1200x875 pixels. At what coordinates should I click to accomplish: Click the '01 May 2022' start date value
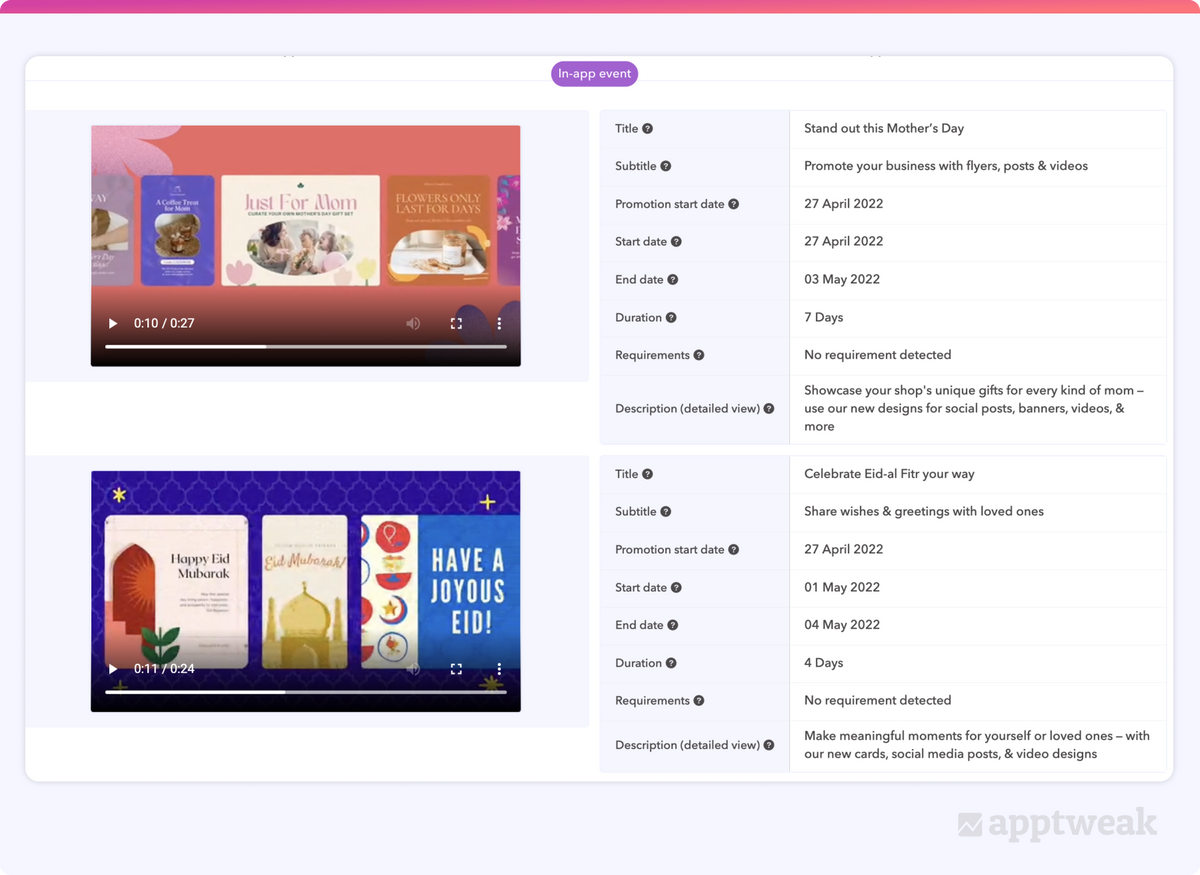(x=842, y=588)
